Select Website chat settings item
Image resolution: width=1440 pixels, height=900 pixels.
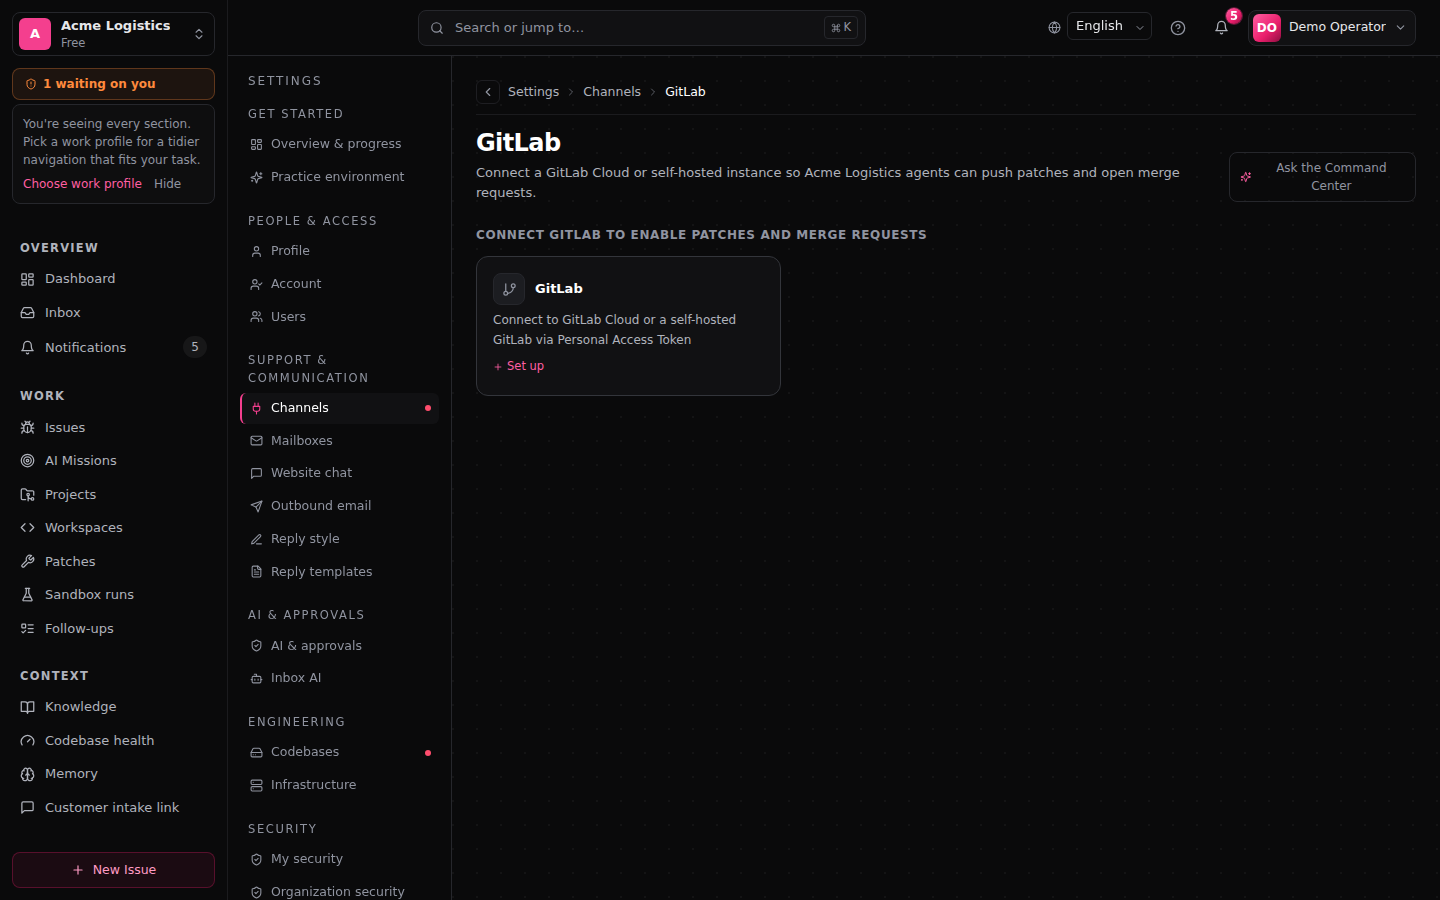pos(340,473)
